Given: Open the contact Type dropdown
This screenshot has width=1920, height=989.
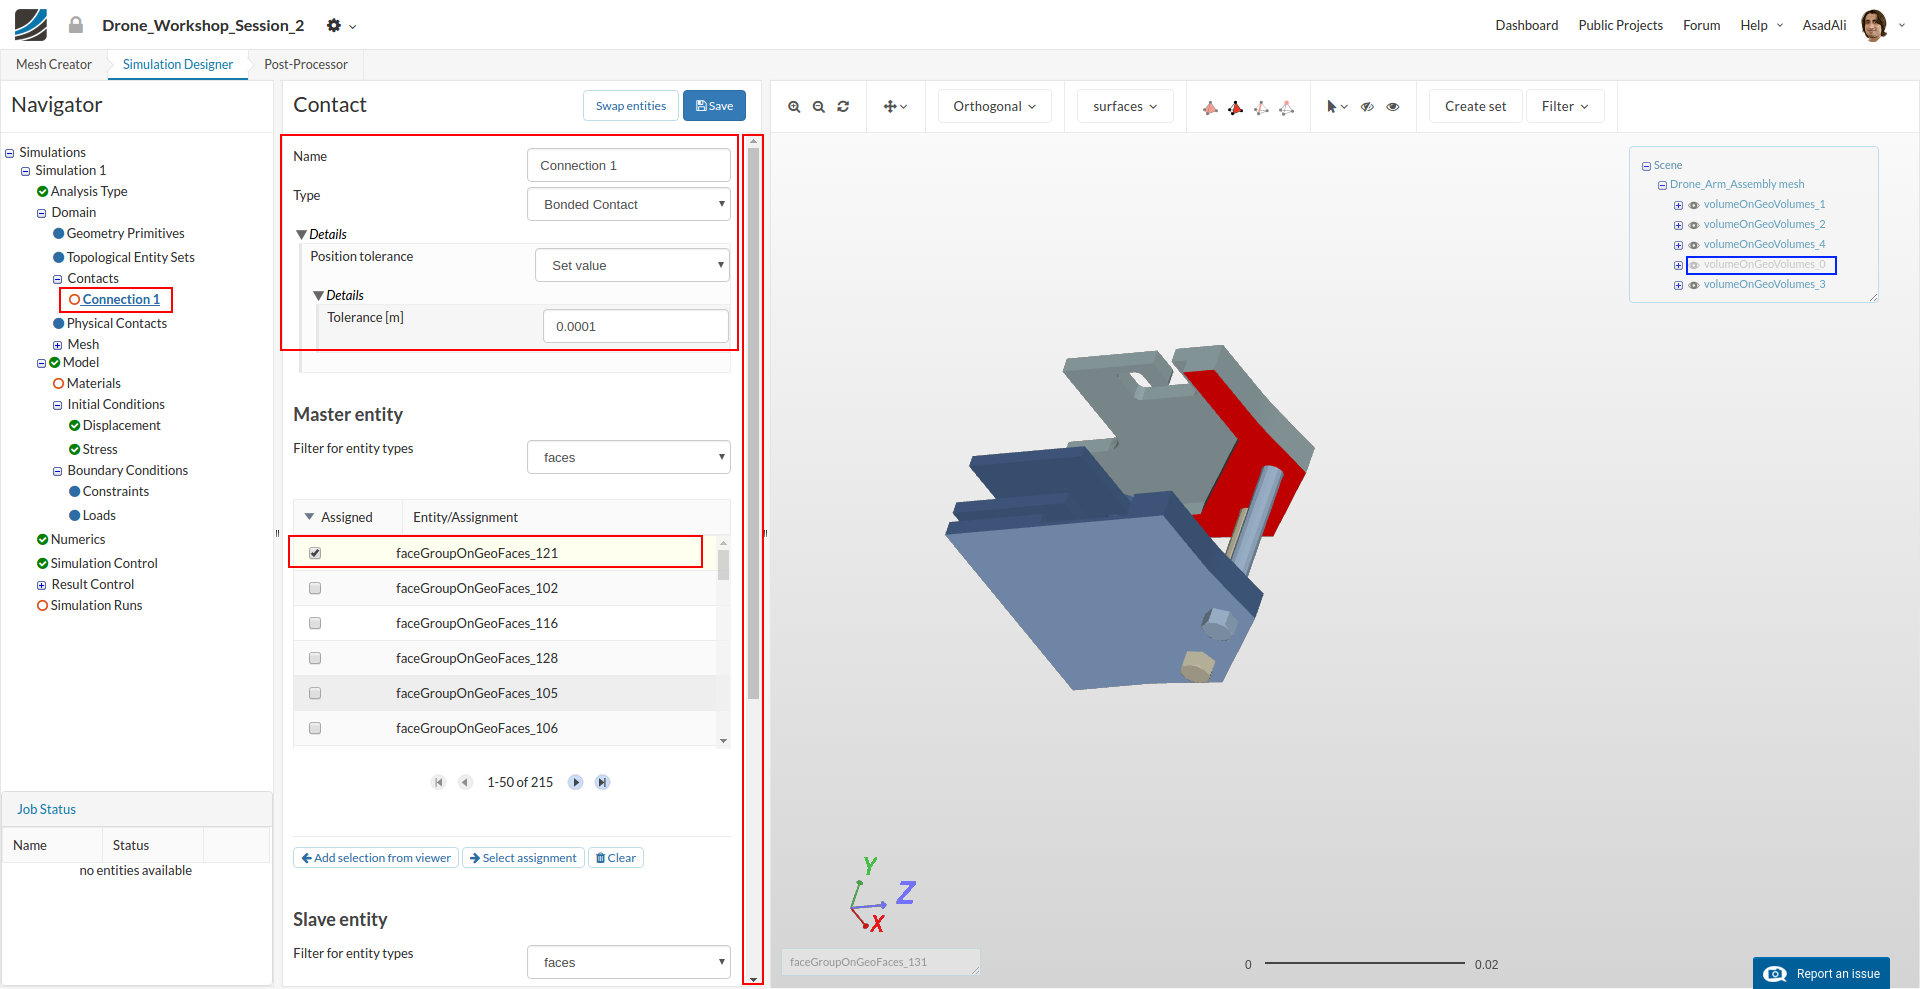Looking at the screenshot, I should [x=629, y=205].
